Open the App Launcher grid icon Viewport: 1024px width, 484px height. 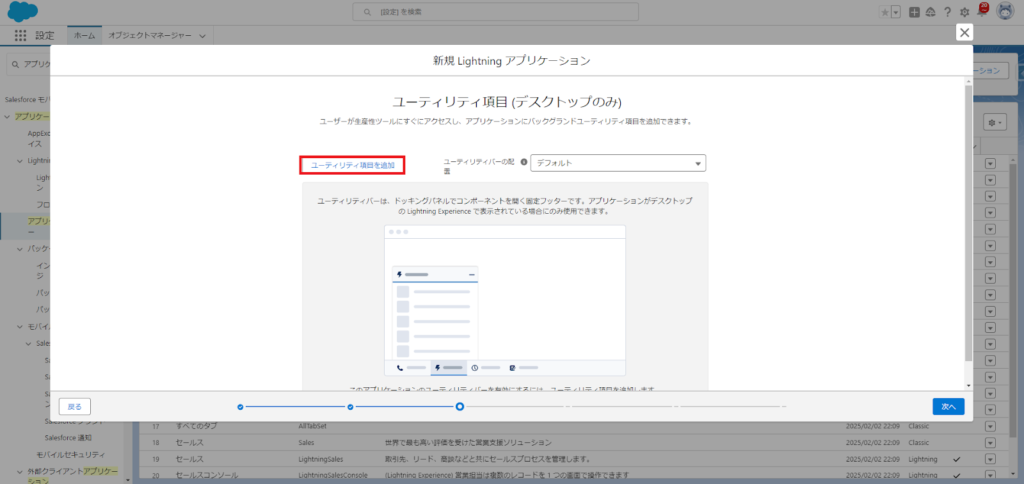point(20,36)
